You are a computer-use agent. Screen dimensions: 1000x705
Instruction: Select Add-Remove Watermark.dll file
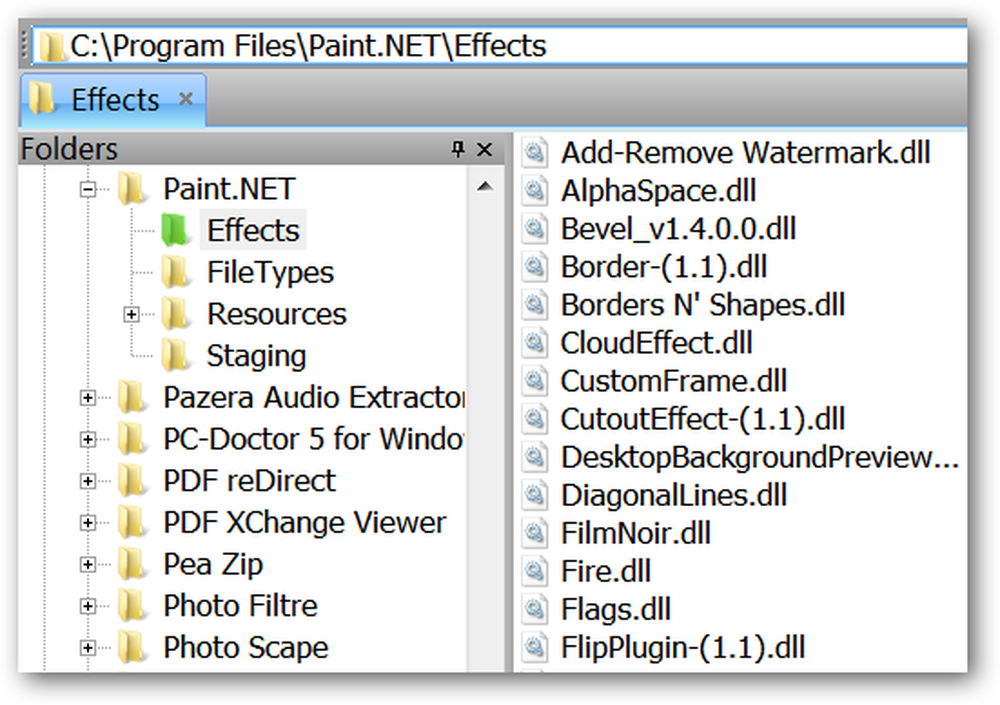tap(746, 153)
